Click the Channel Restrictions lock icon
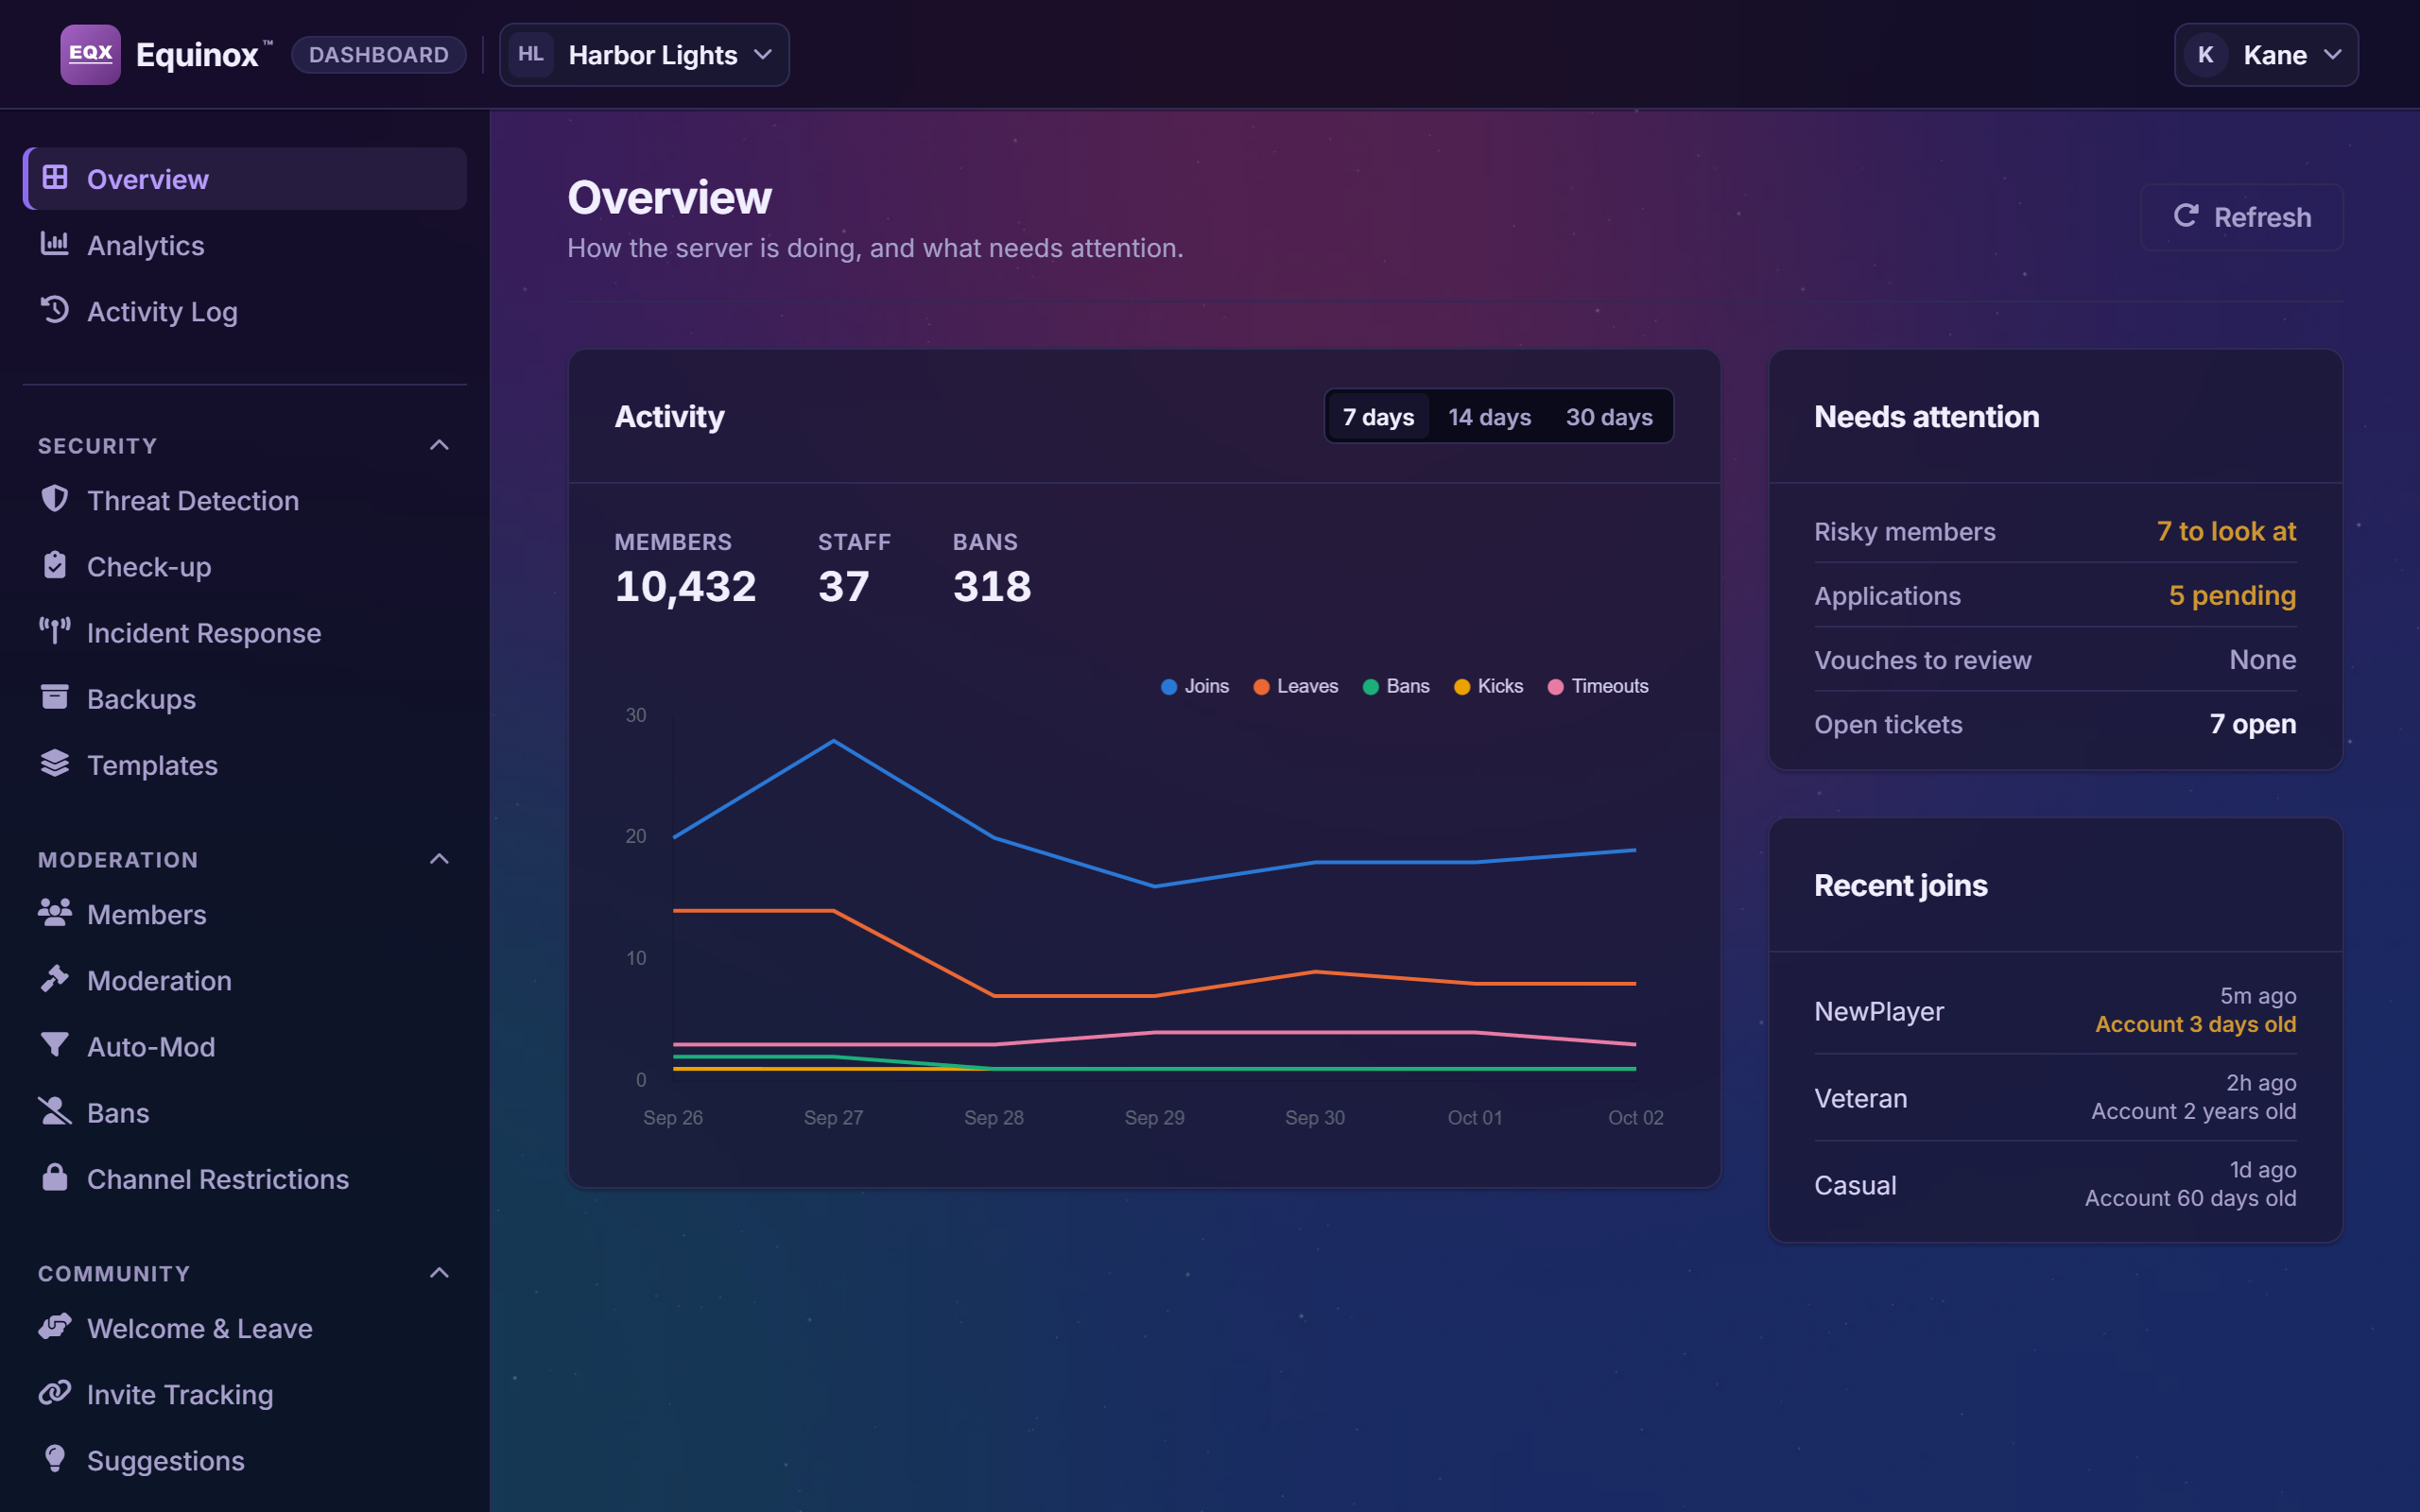 tap(55, 1177)
